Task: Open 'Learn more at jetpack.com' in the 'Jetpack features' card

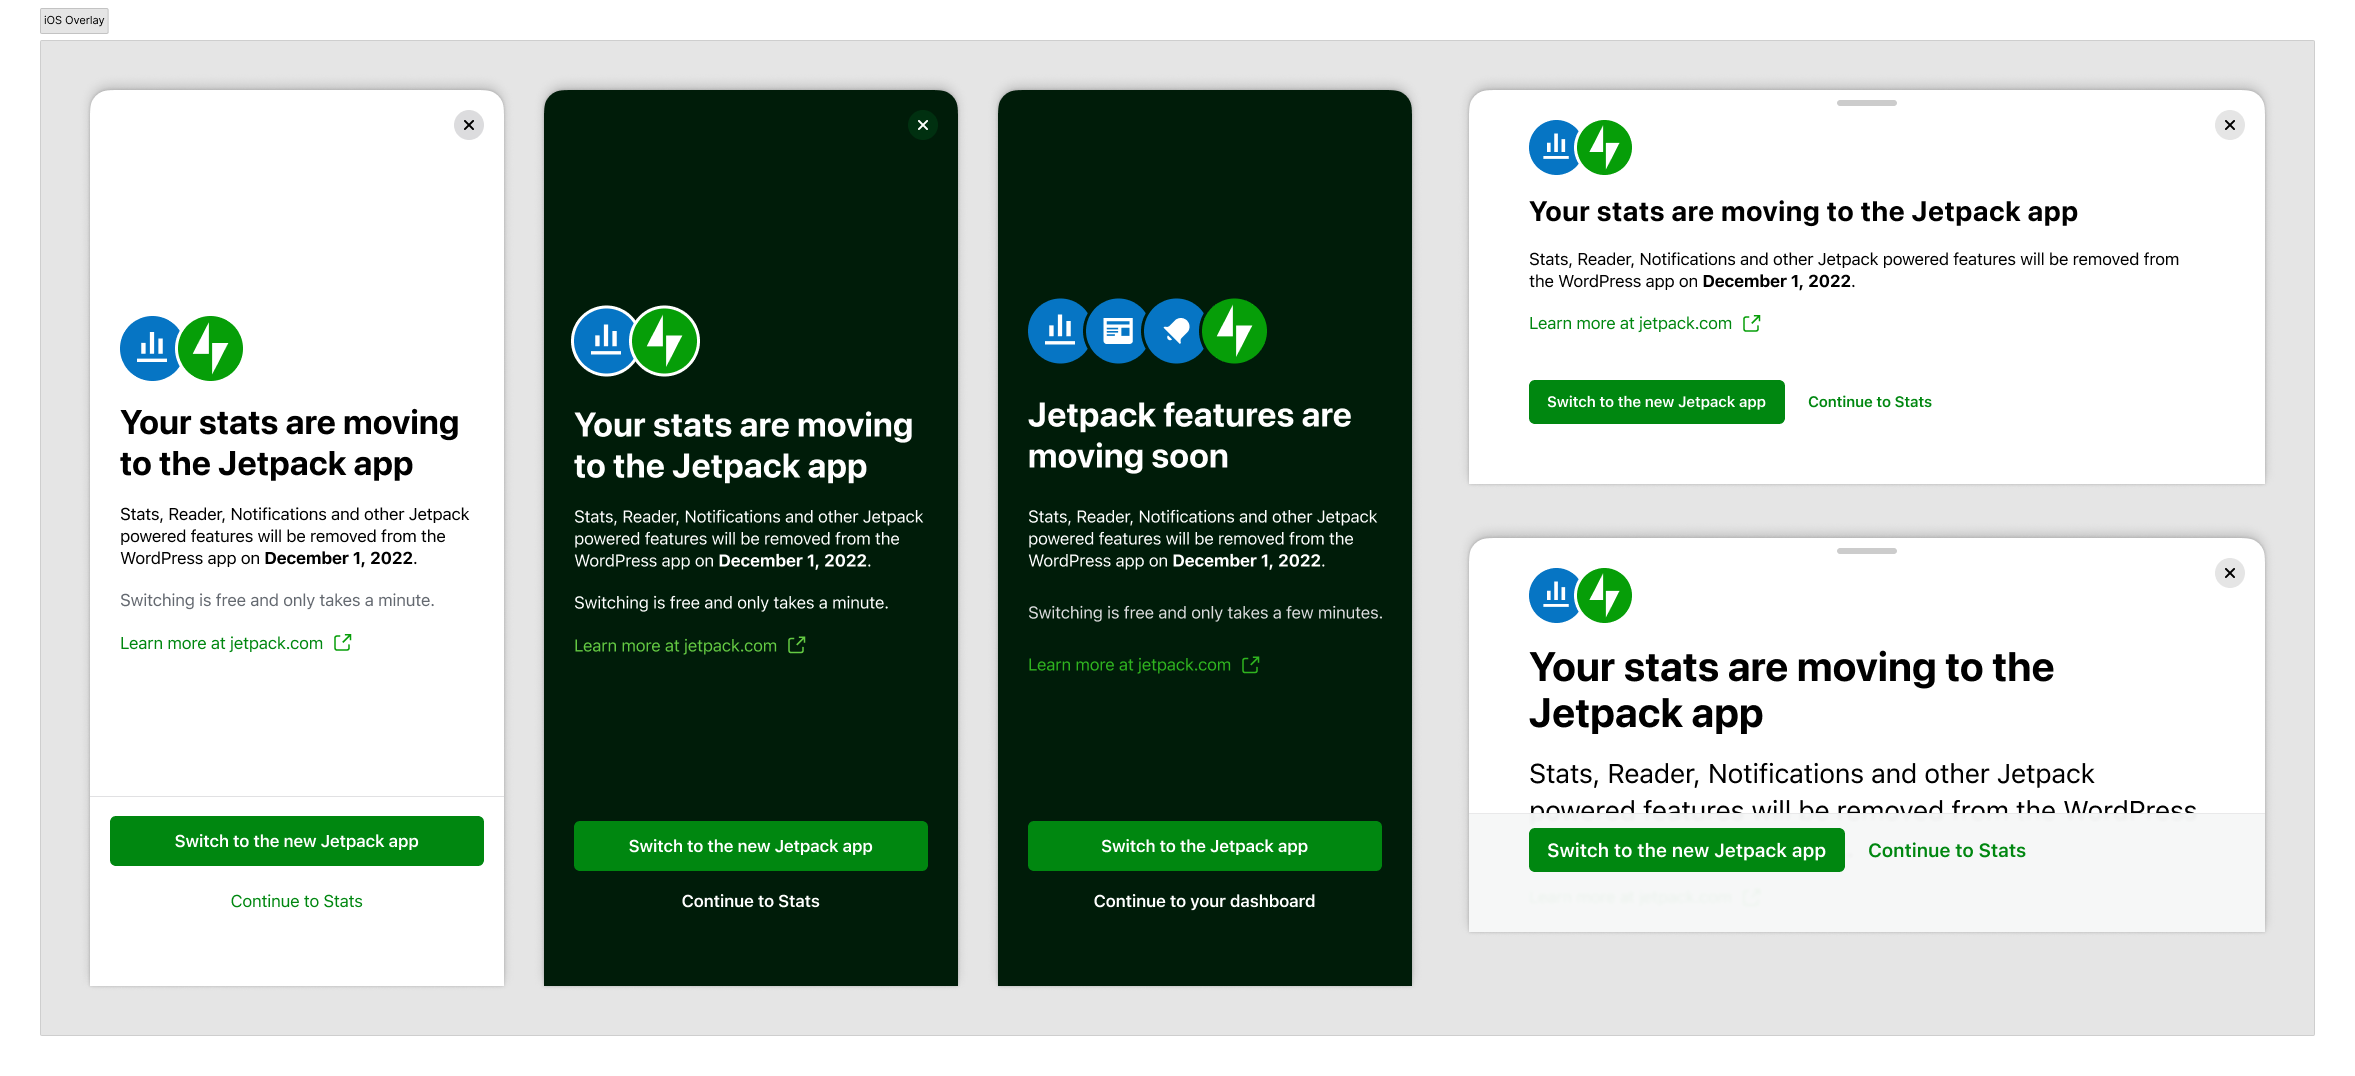Action: [1130, 665]
